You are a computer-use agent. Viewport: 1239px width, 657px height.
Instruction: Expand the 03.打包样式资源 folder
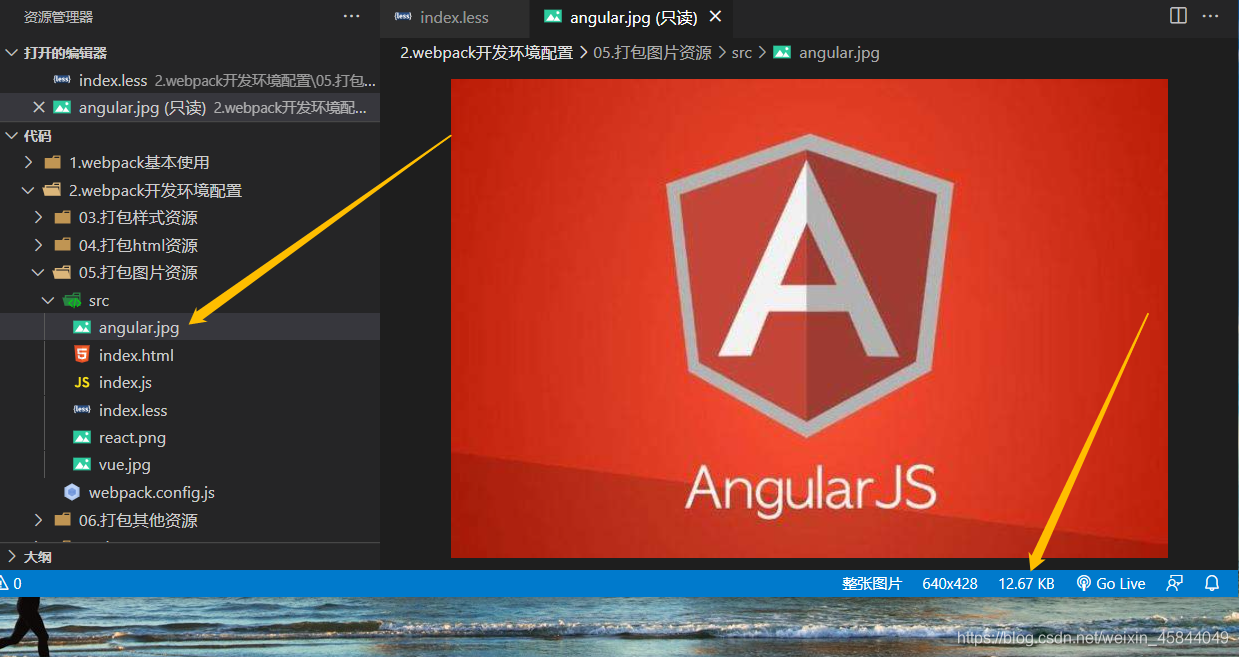[x=39, y=217]
